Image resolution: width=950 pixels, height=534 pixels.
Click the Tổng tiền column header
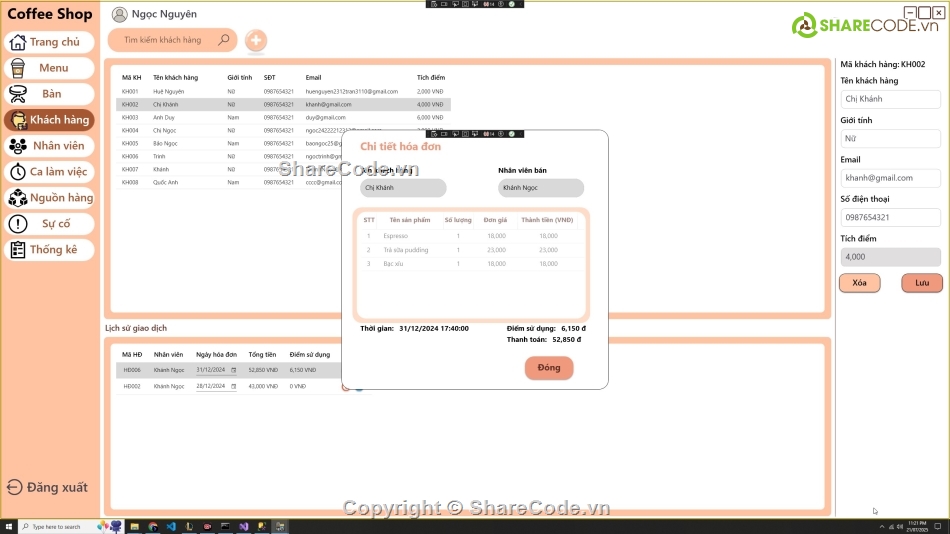click(262, 355)
